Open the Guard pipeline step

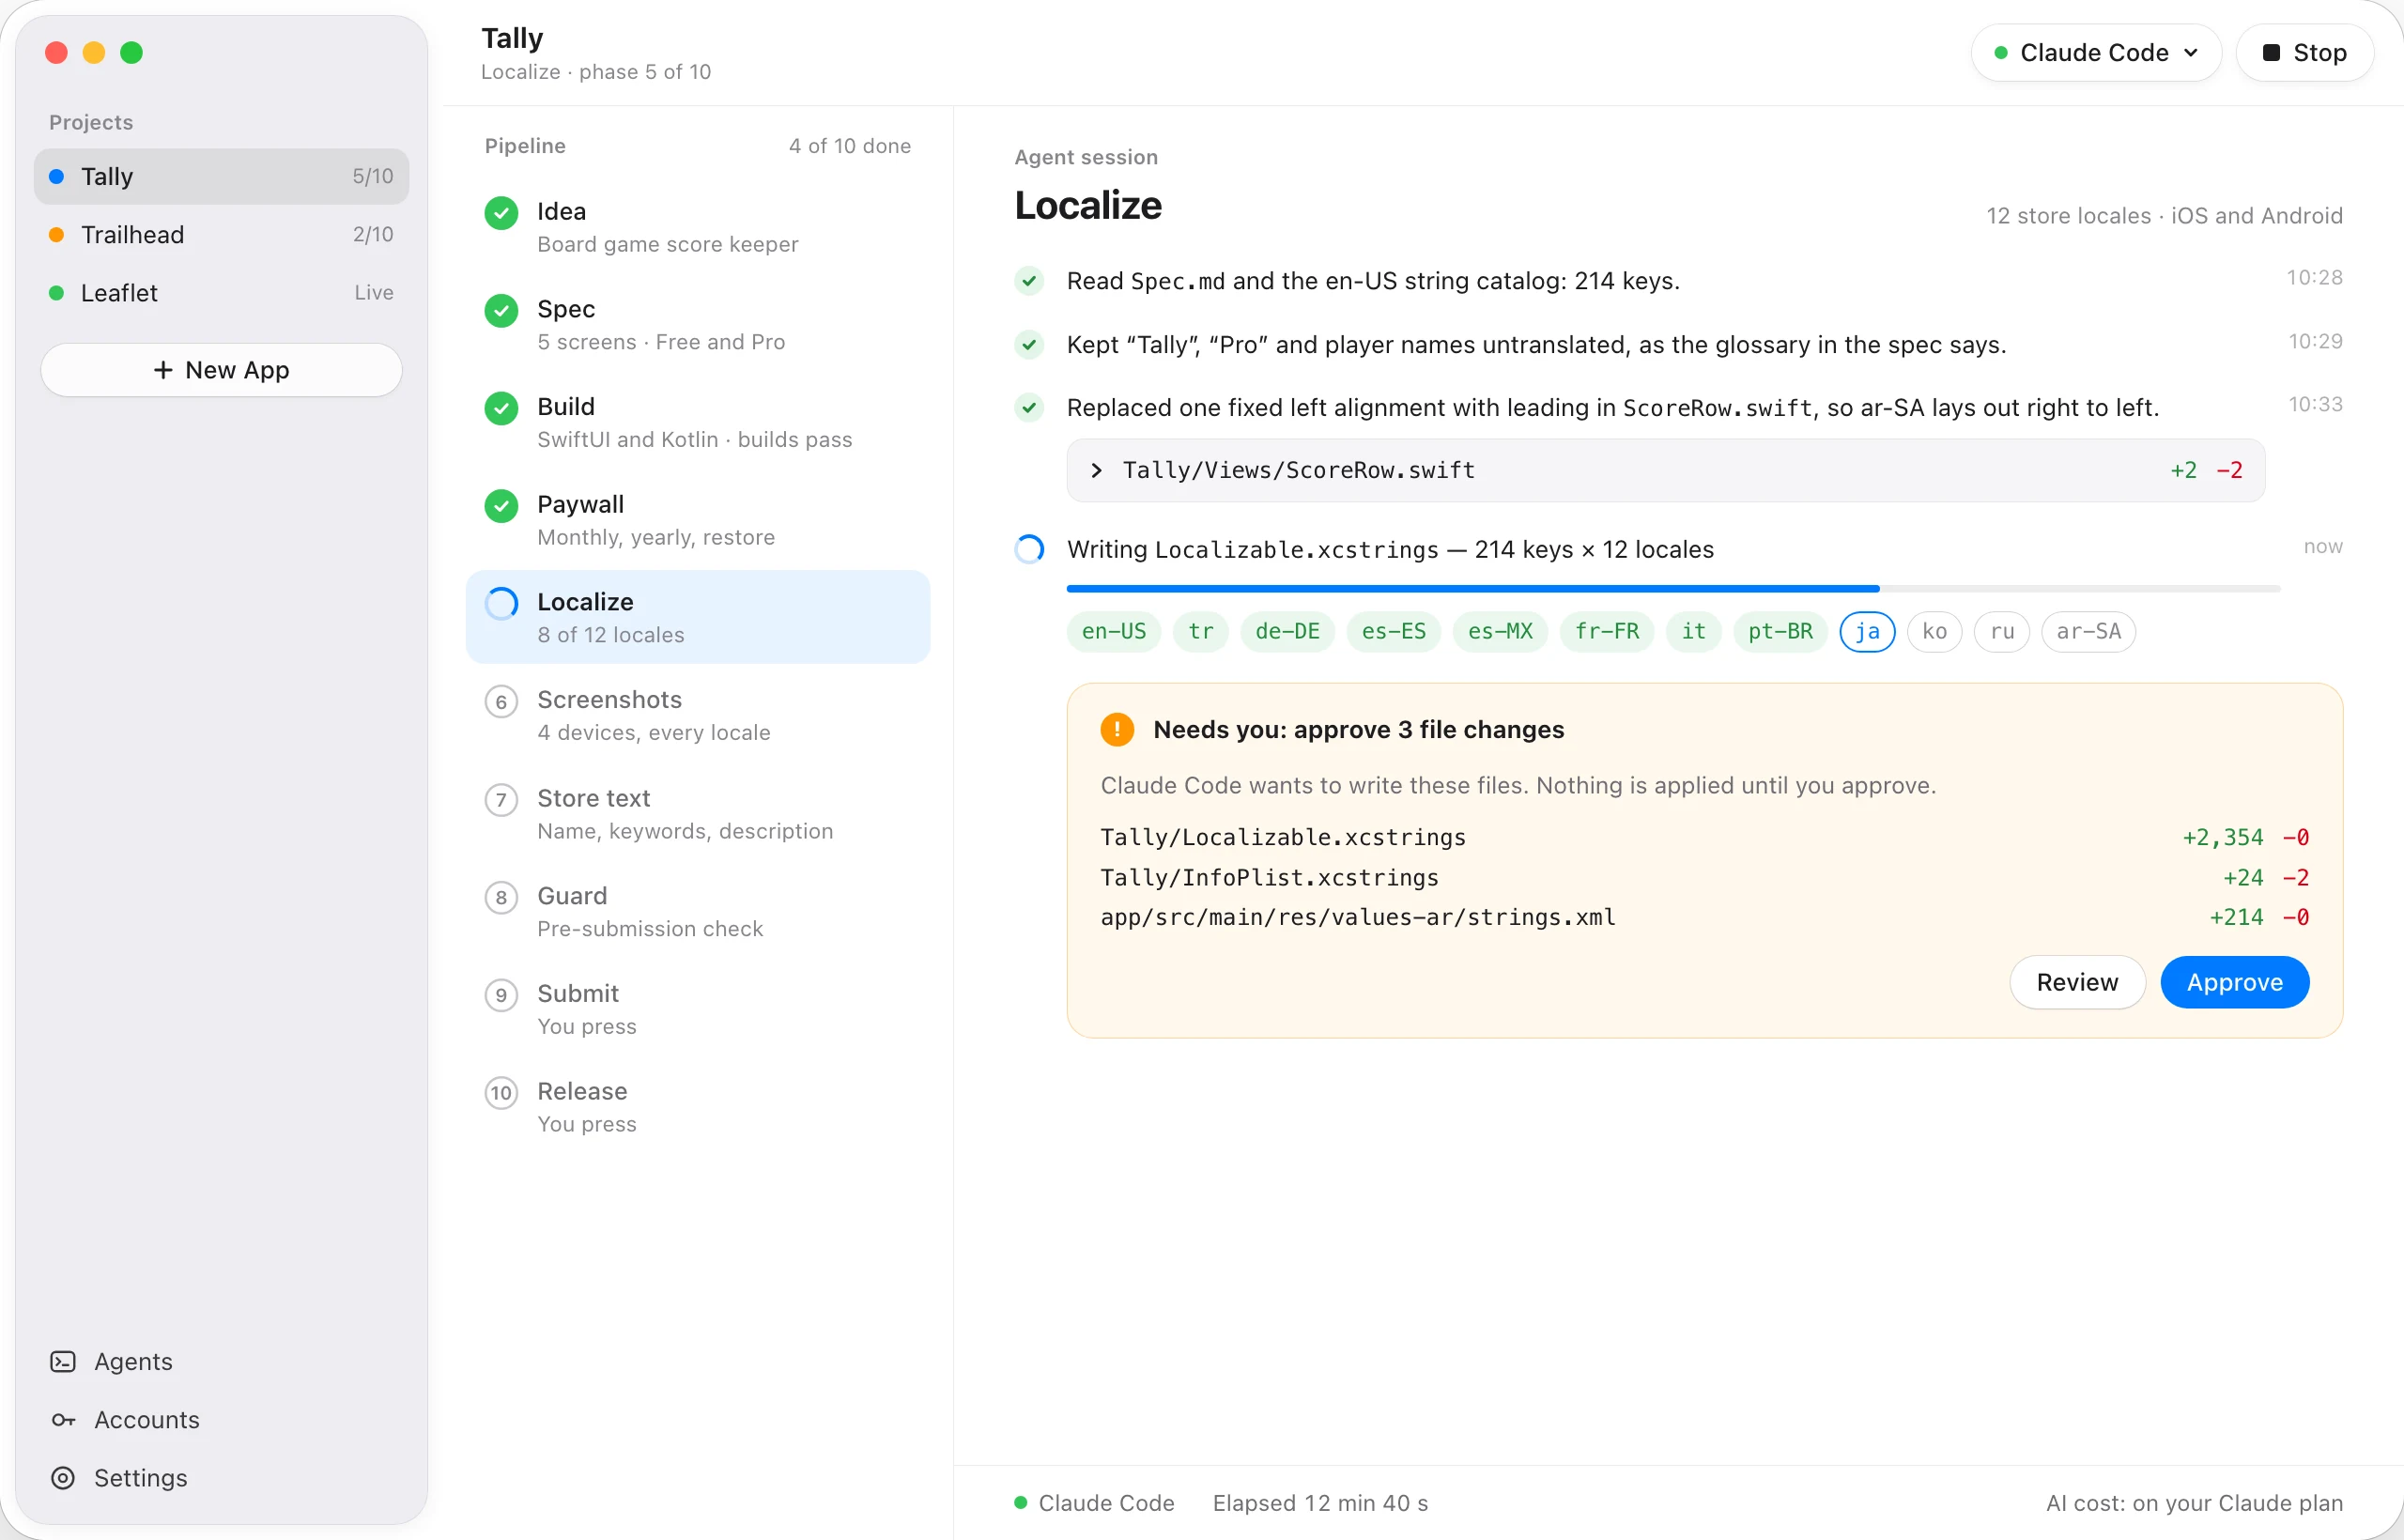[x=698, y=911]
